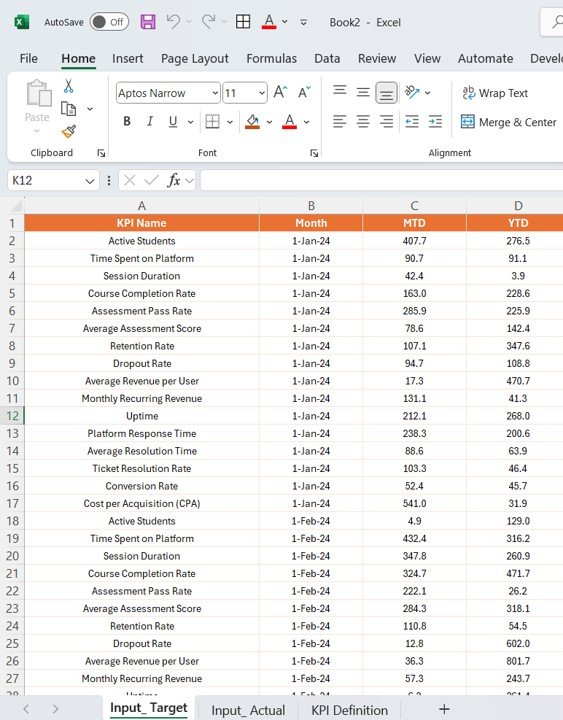
Task: Open the Clipboard dialog launcher
Action: coord(101,153)
